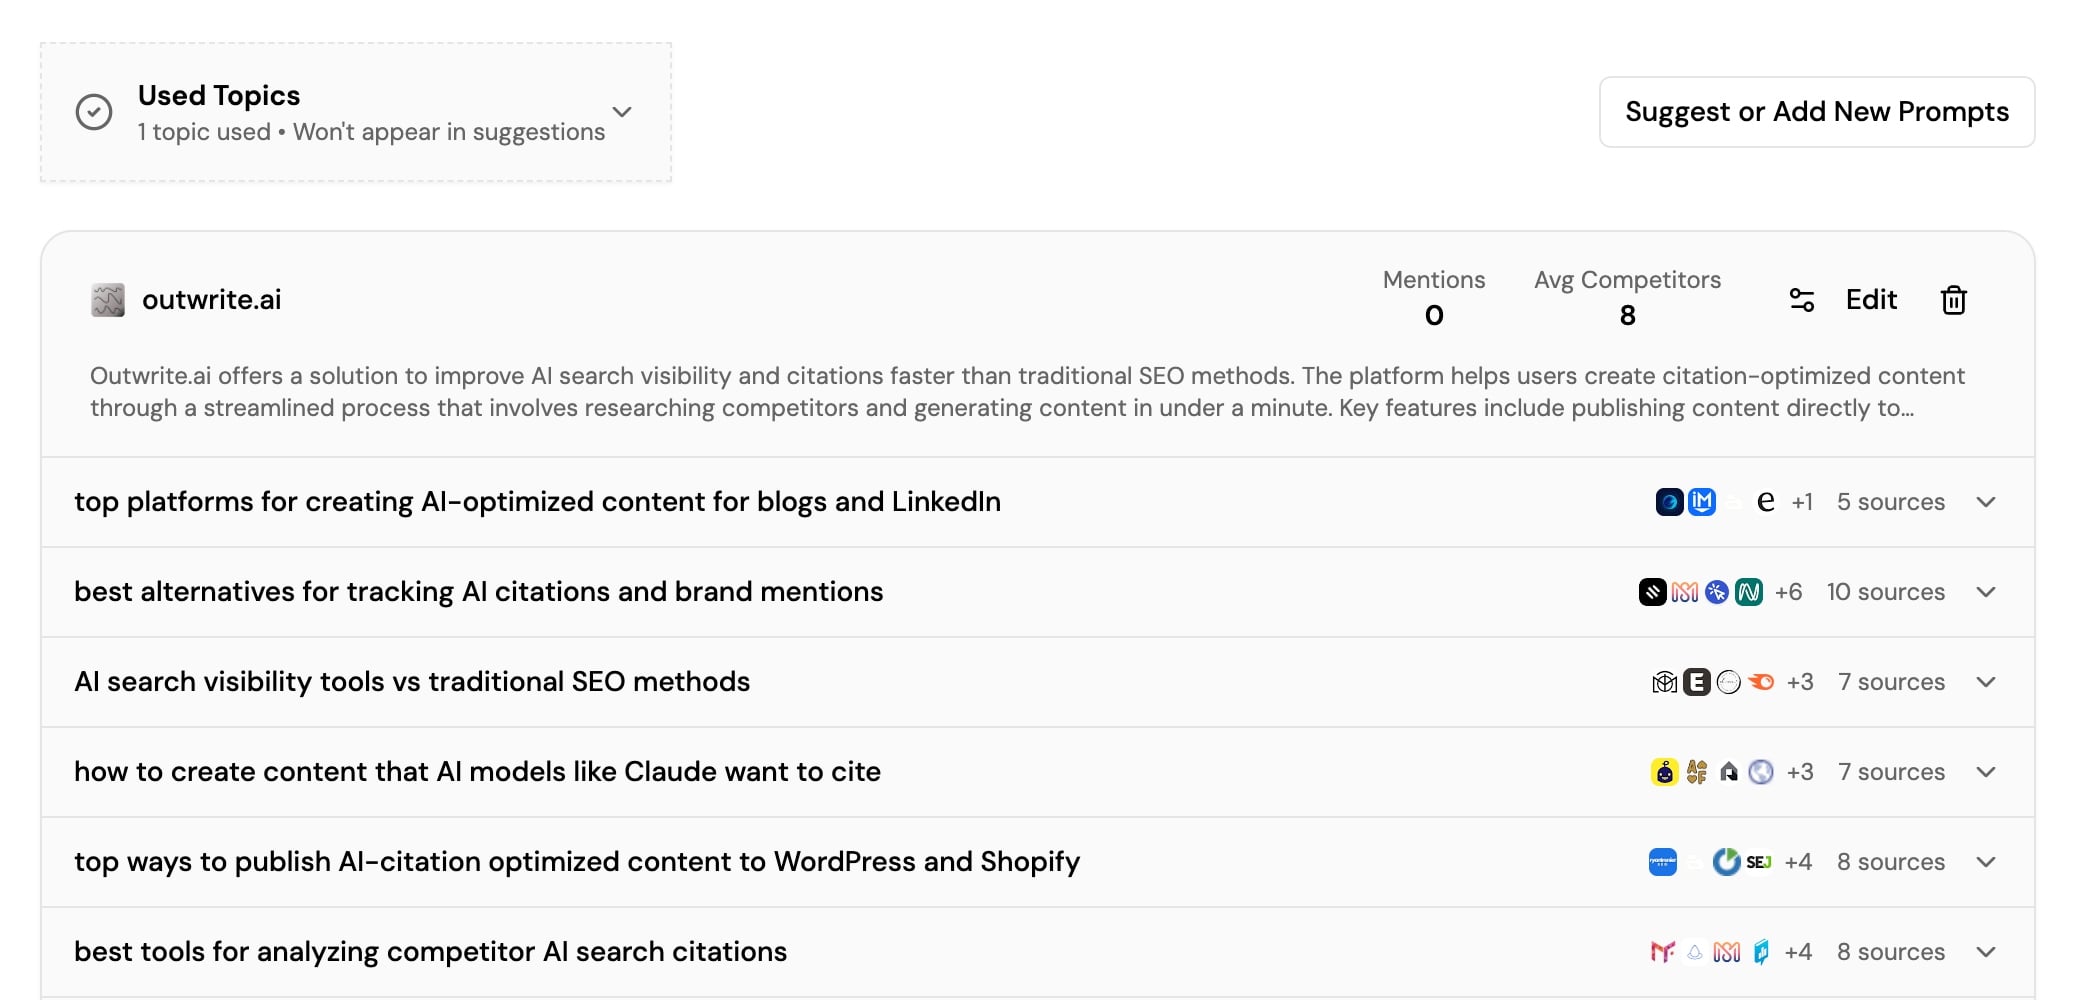This screenshot has width=2080, height=1000.
Task: Click the yellow source icon in Claude cite row
Action: pyautogui.click(x=1664, y=772)
